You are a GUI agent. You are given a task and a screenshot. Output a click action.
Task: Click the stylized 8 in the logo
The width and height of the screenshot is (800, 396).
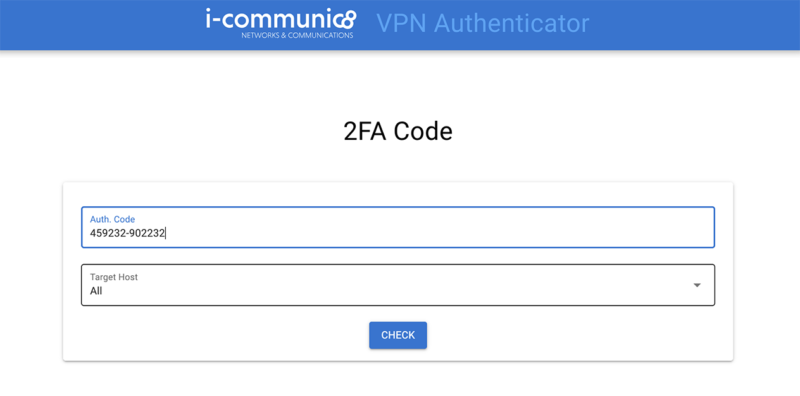[348, 21]
